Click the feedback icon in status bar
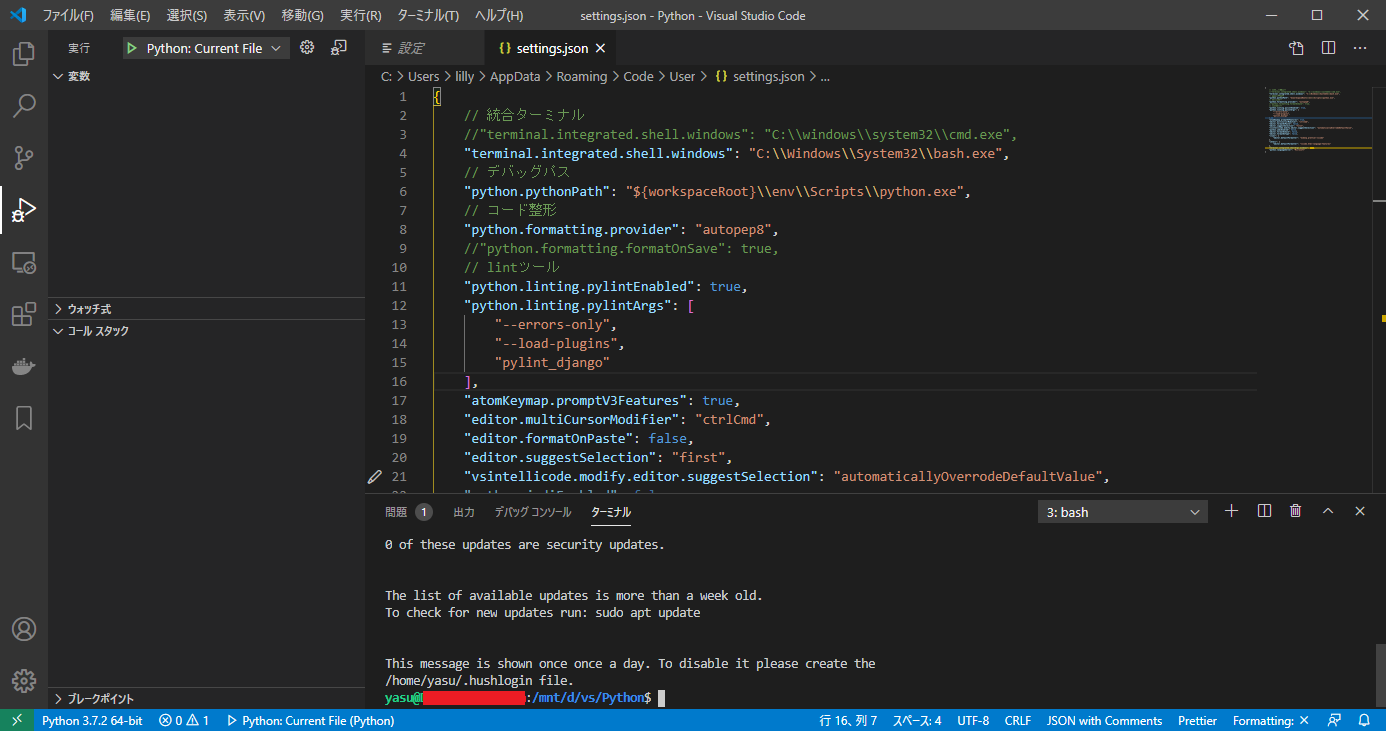The height and width of the screenshot is (731, 1386). click(1334, 720)
